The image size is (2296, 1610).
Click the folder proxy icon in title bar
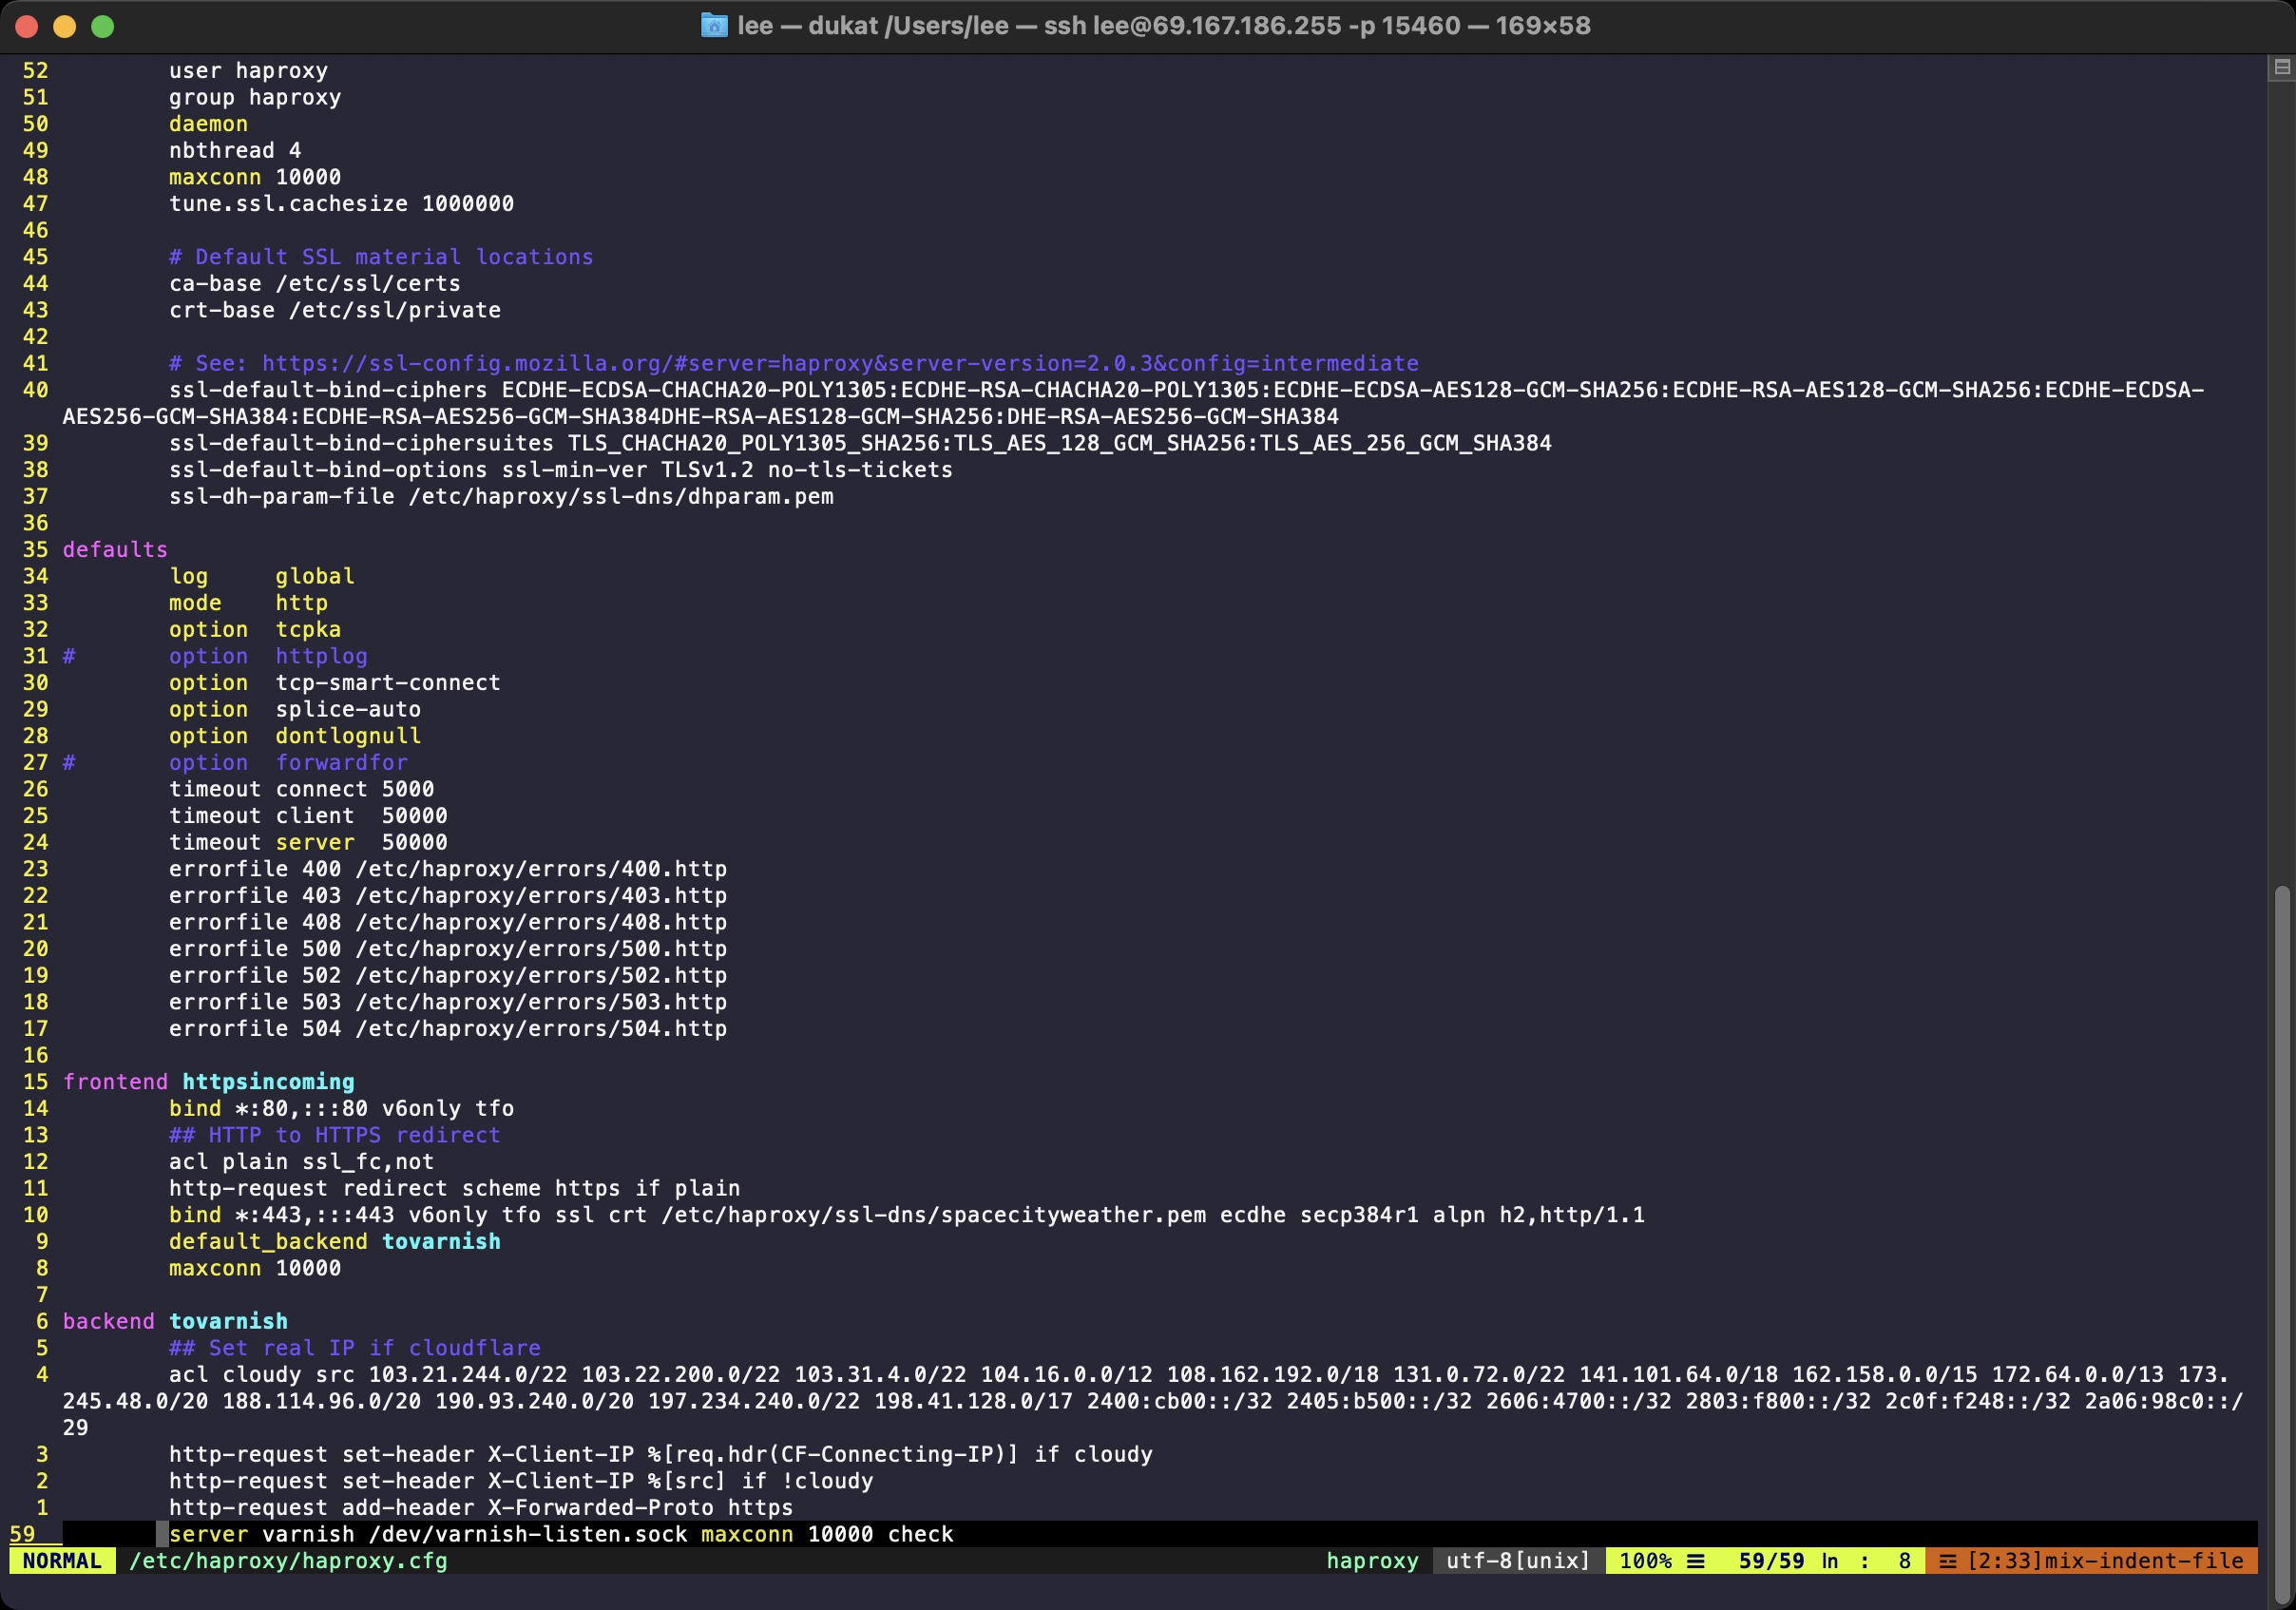pos(714,26)
